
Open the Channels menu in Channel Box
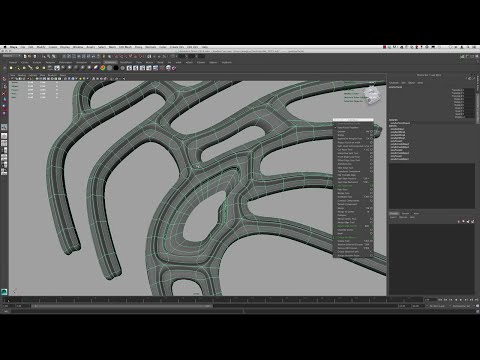[x=394, y=83]
